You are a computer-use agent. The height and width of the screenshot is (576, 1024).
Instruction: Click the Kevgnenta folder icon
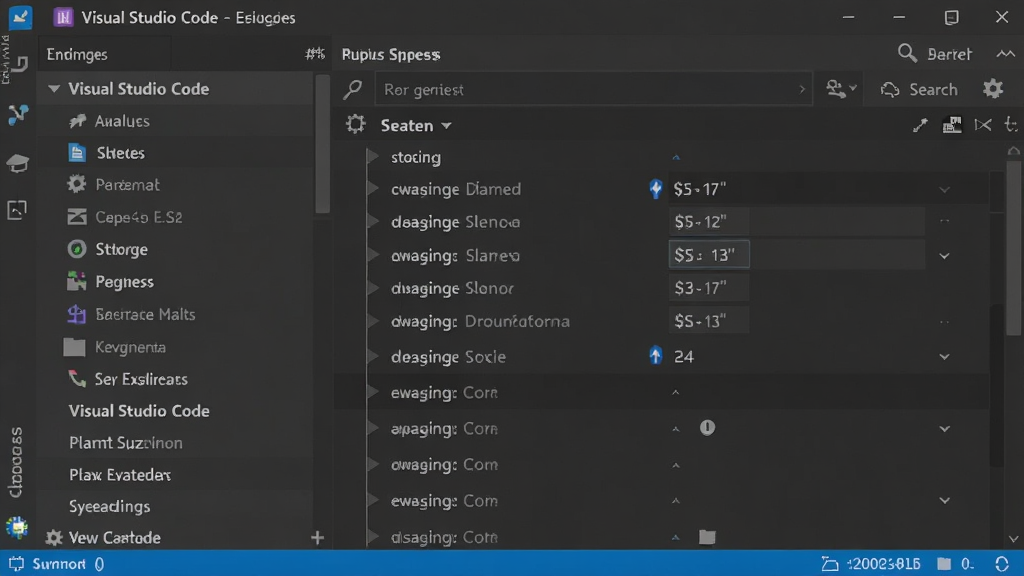pos(74,347)
